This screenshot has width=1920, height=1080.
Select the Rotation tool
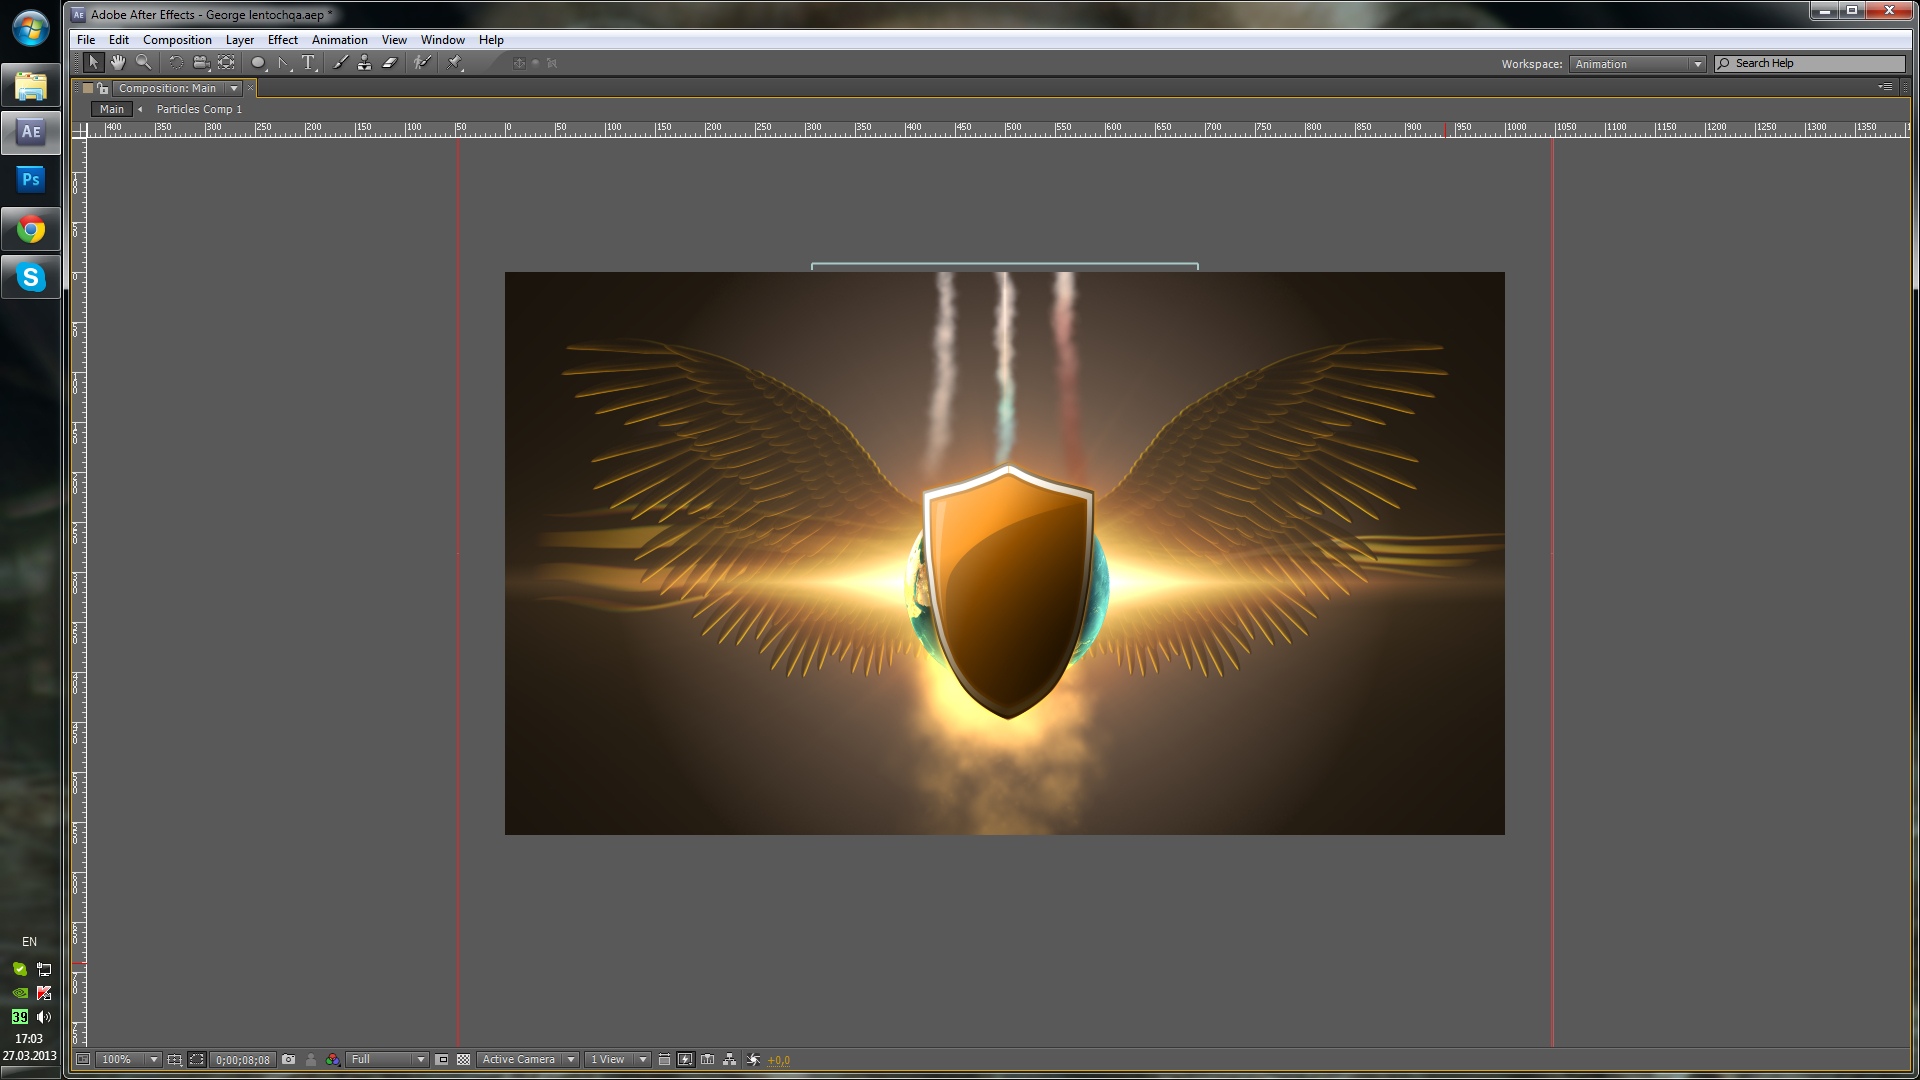tap(176, 63)
